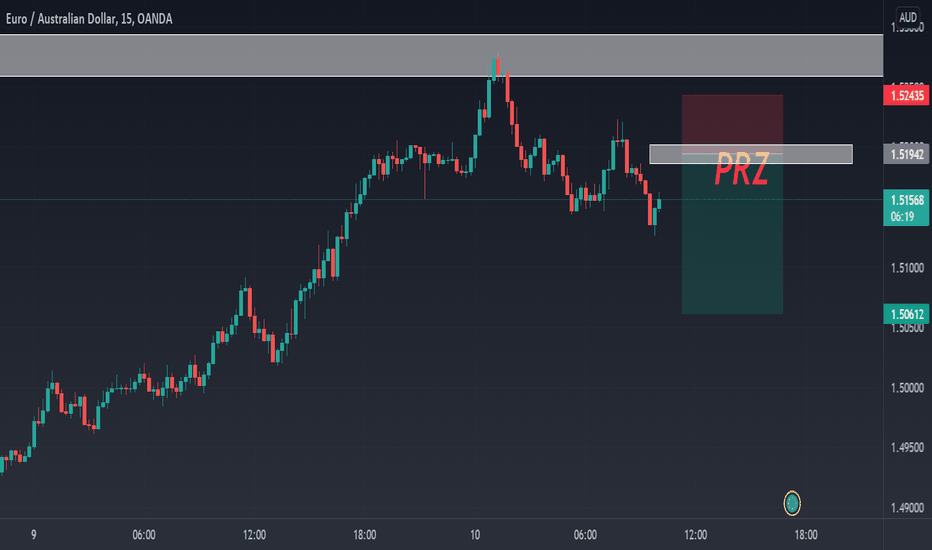This screenshot has width=932, height=550.
Task: Click the small gray PRZ rectangle zone
Action: 751,154
